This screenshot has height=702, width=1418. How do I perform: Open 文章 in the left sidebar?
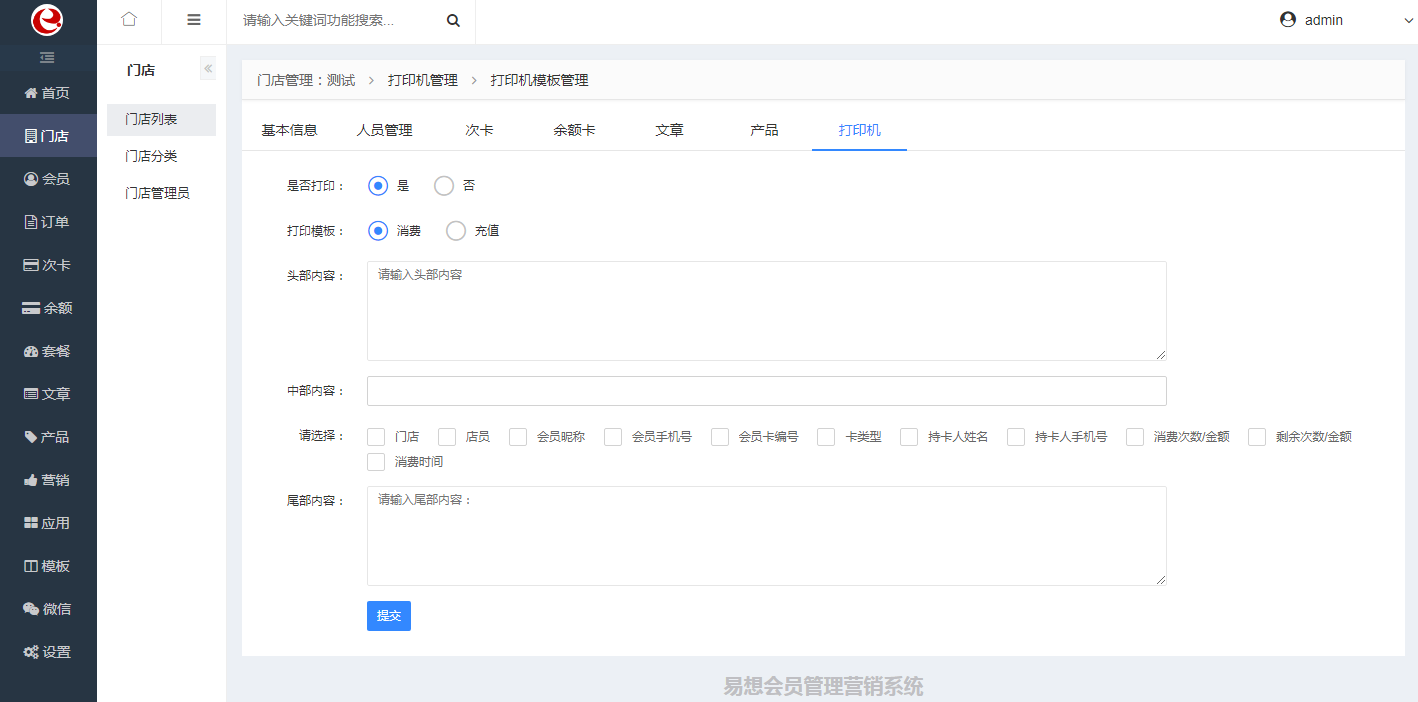coord(48,394)
